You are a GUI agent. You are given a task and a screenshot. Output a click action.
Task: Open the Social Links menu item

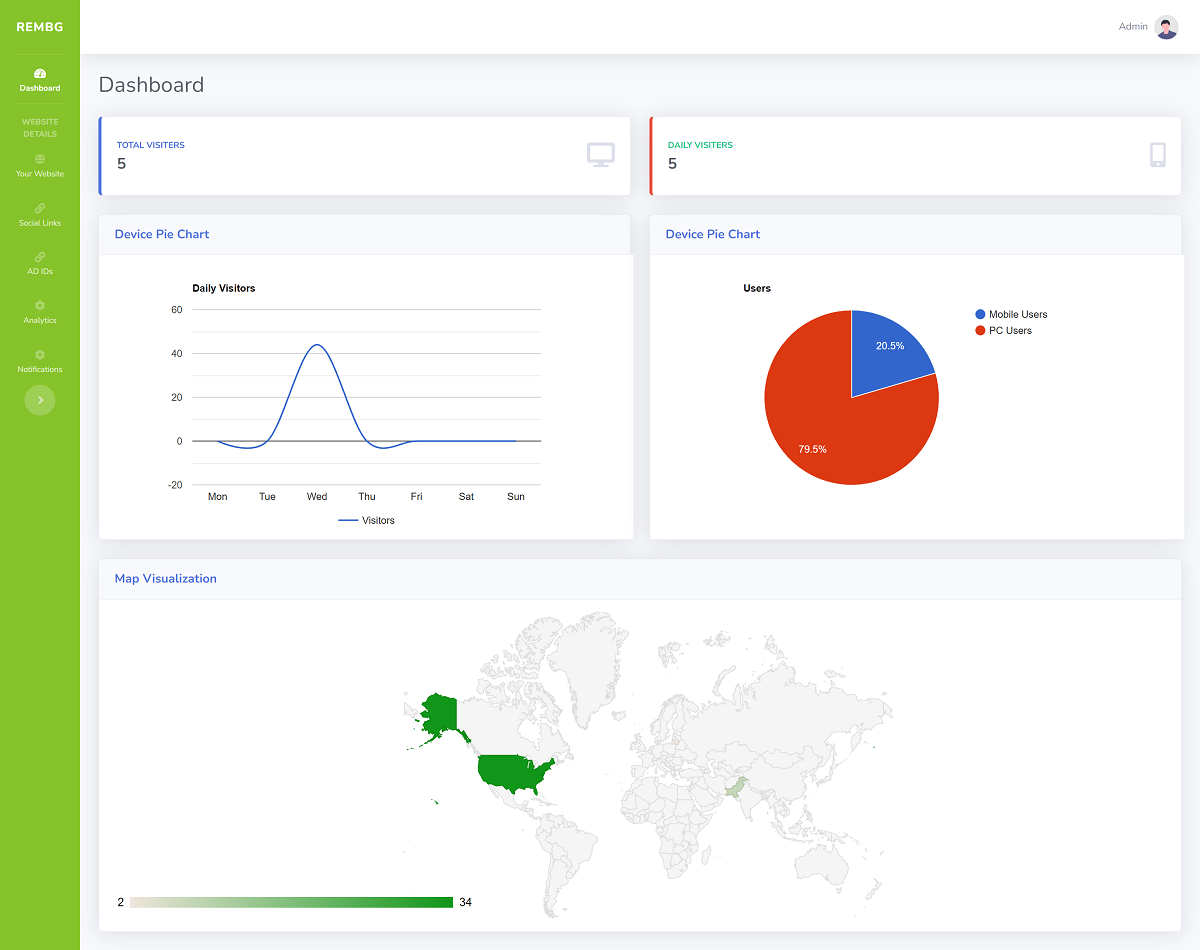40,214
